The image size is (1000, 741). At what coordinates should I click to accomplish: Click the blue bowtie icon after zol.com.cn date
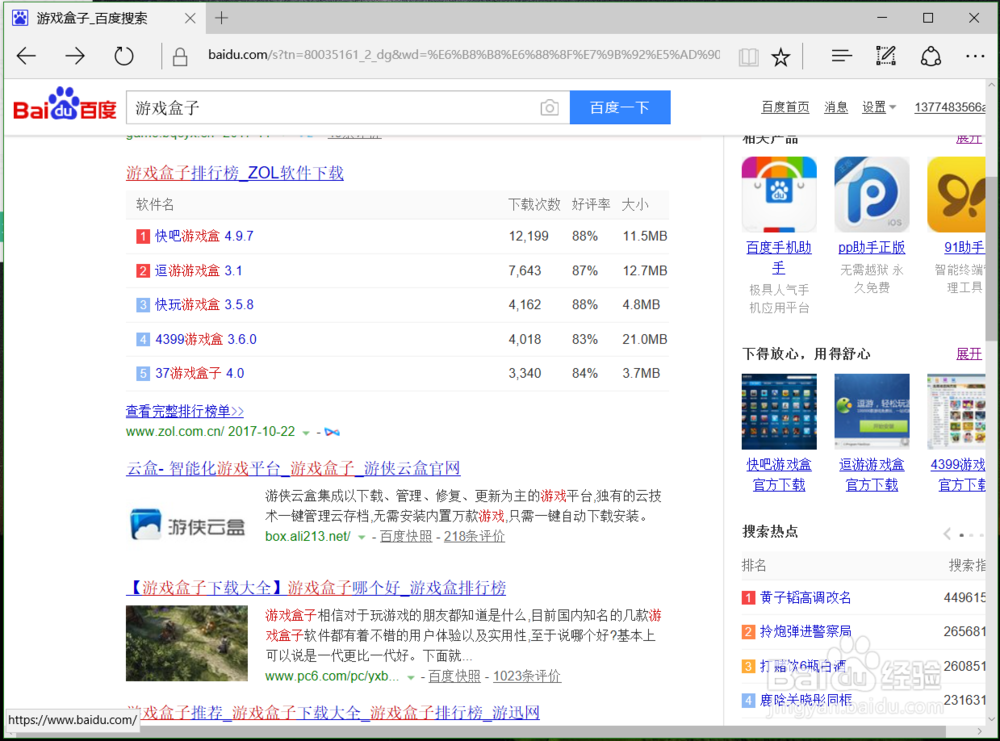pyautogui.click(x=332, y=432)
